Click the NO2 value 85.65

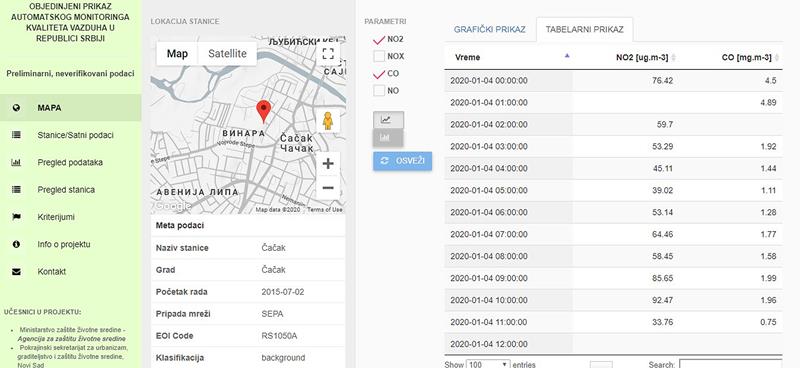coord(662,278)
